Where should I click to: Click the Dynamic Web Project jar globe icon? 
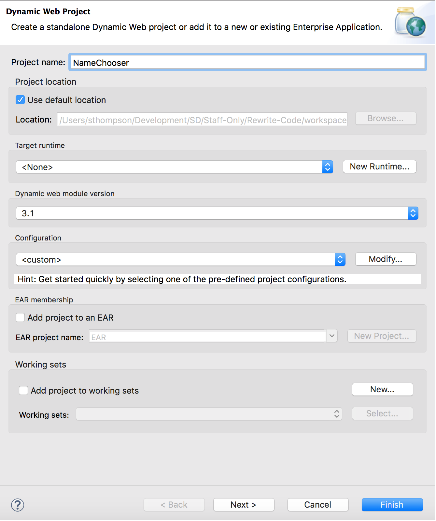pyautogui.click(x=410, y=22)
